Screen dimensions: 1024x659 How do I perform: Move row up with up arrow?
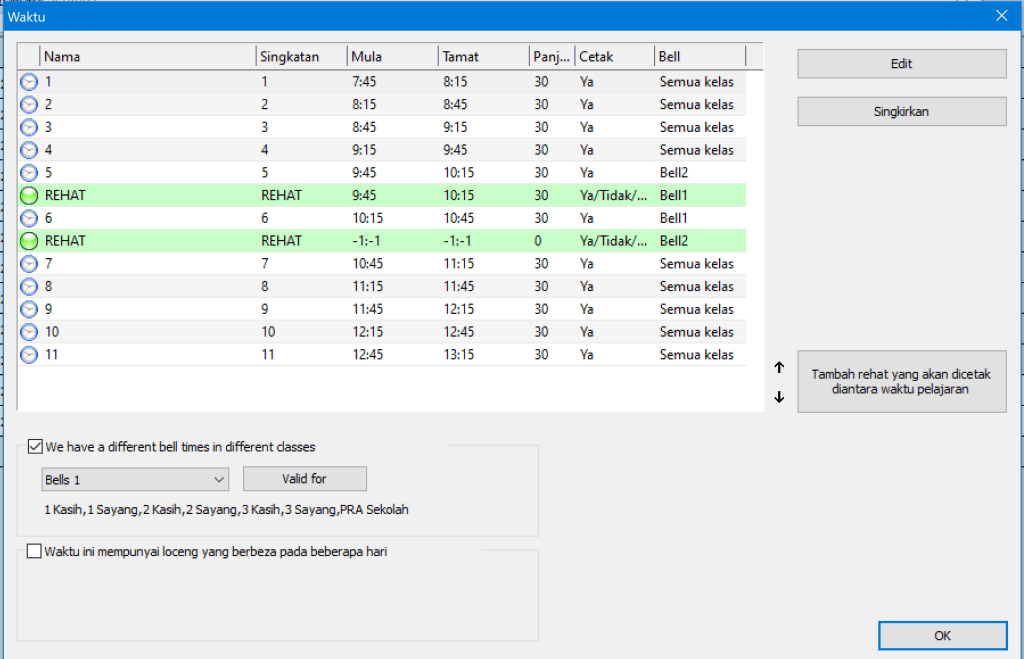[779, 367]
